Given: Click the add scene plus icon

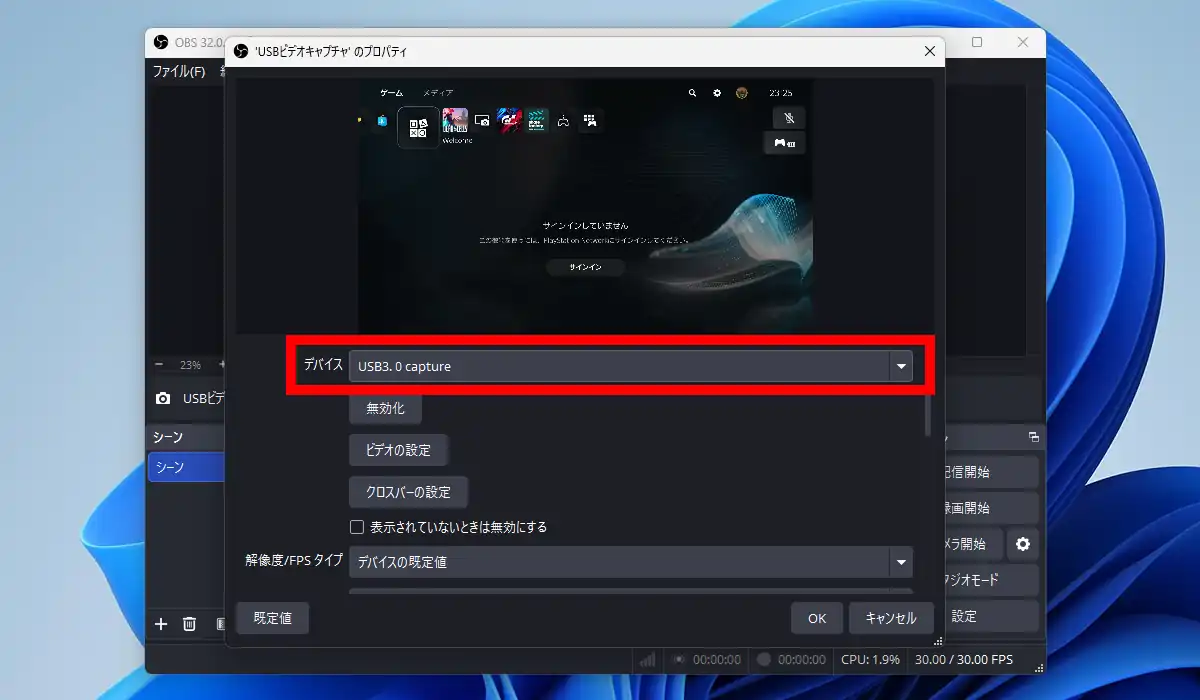Looking at the screenshot, I should (161, 624).
